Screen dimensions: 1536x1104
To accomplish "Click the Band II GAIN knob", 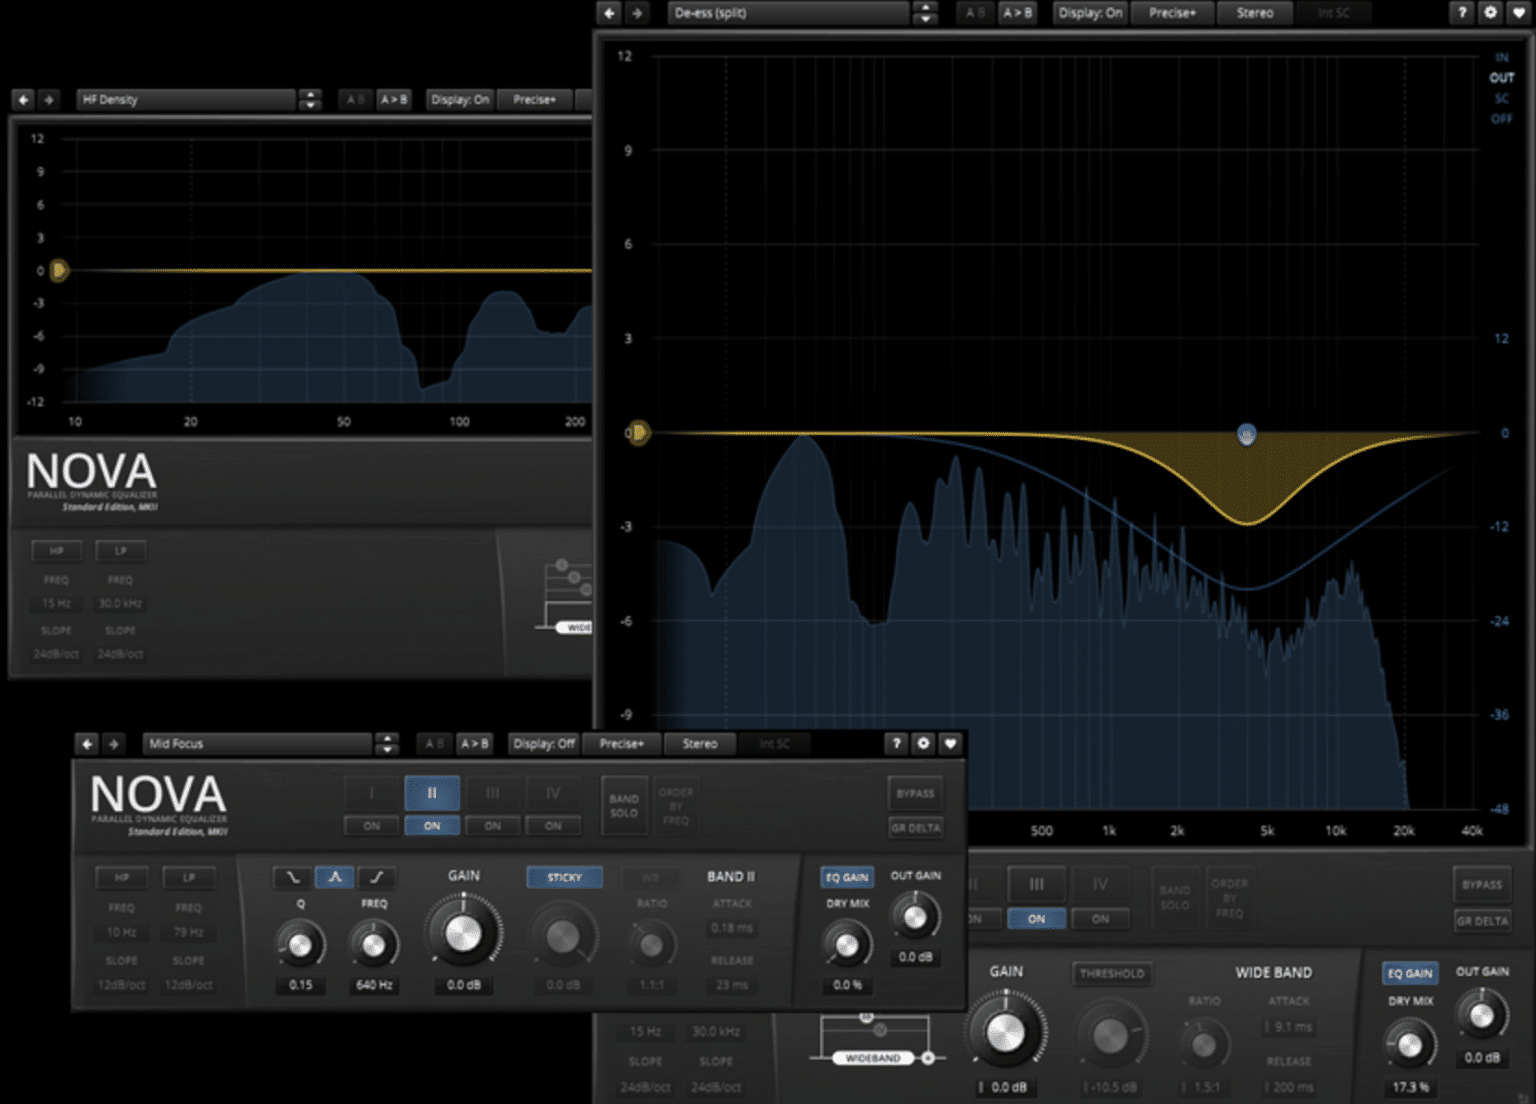I will tap(464, 930).
